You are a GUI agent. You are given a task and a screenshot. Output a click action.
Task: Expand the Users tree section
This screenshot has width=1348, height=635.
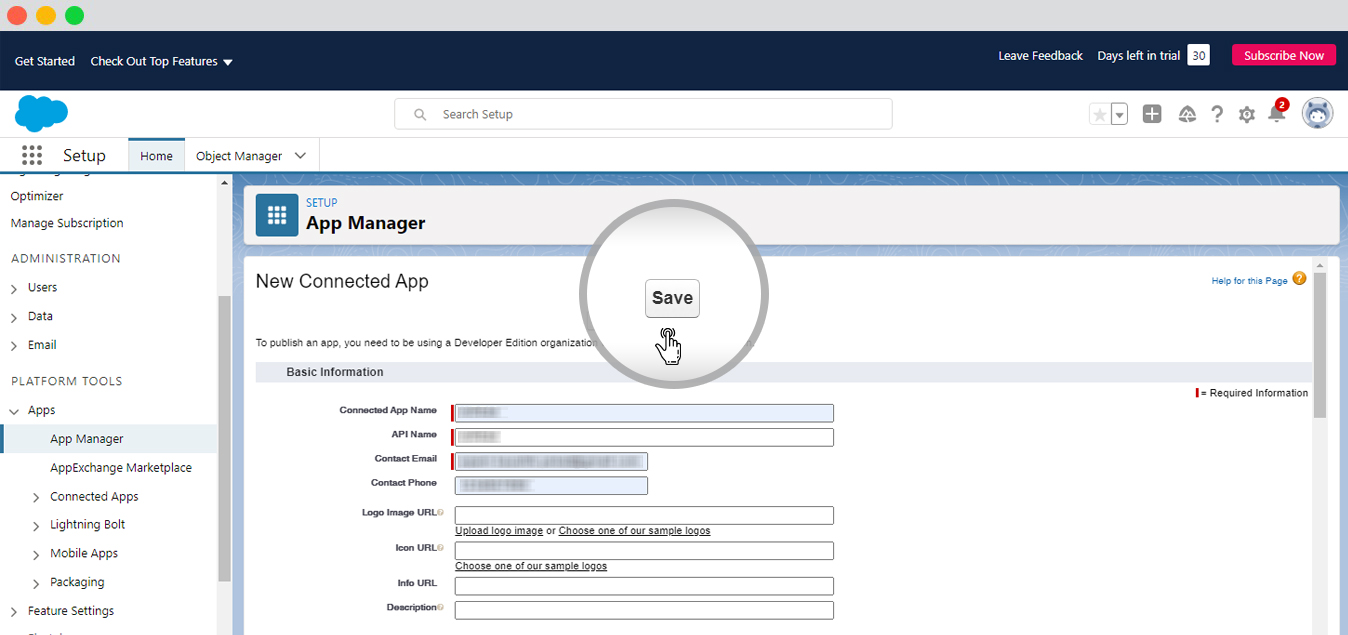14,288
